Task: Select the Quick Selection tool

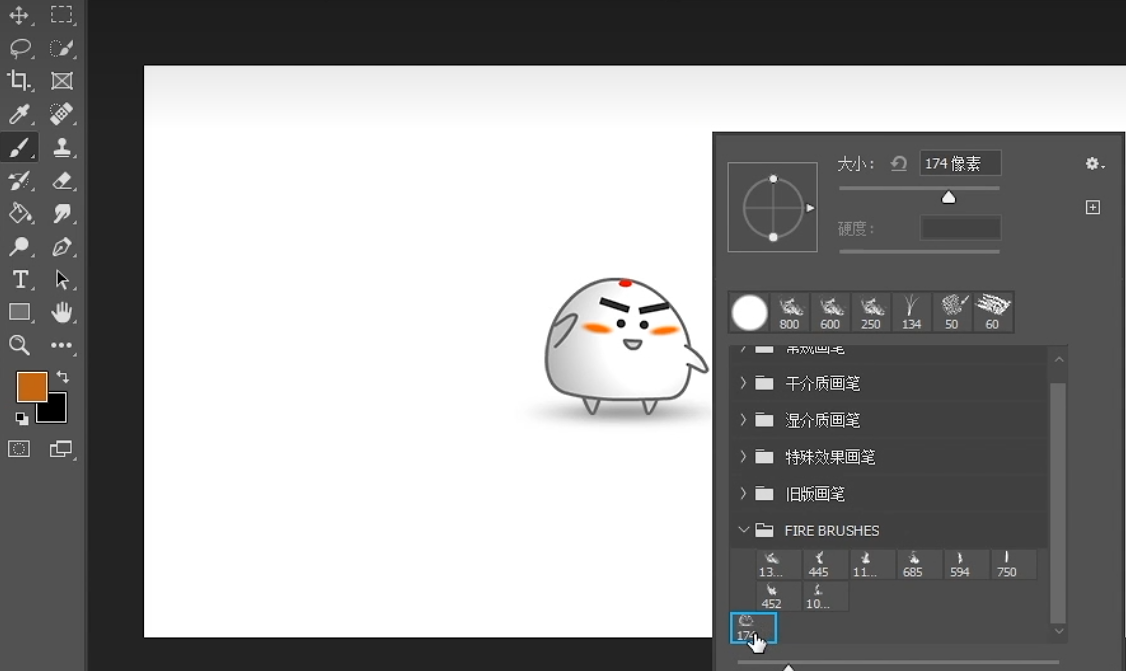Action: click(61, 47)
